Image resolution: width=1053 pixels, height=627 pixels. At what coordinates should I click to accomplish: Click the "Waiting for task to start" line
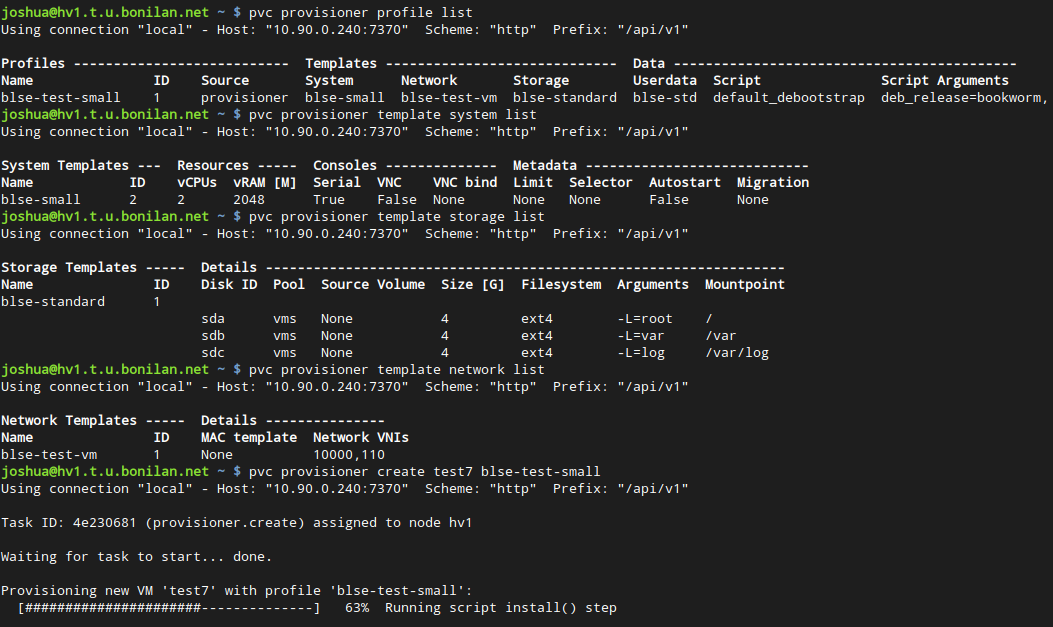136,557
